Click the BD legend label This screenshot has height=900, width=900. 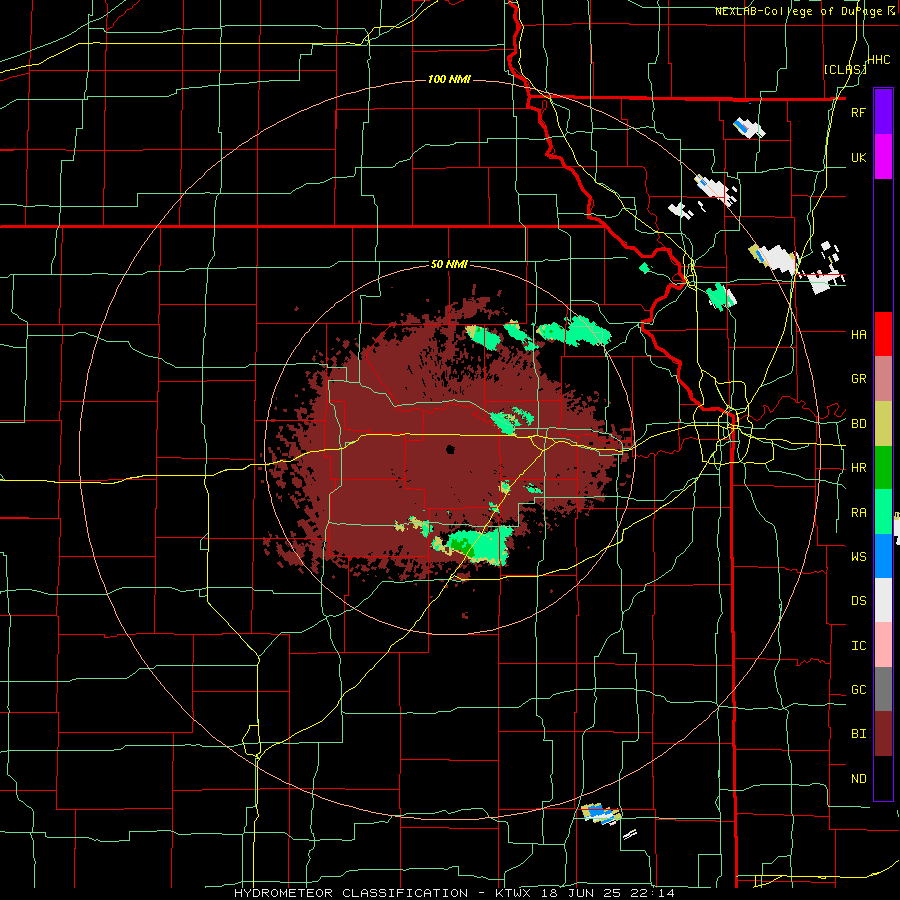pyautogui.click(x=858, y=424)
